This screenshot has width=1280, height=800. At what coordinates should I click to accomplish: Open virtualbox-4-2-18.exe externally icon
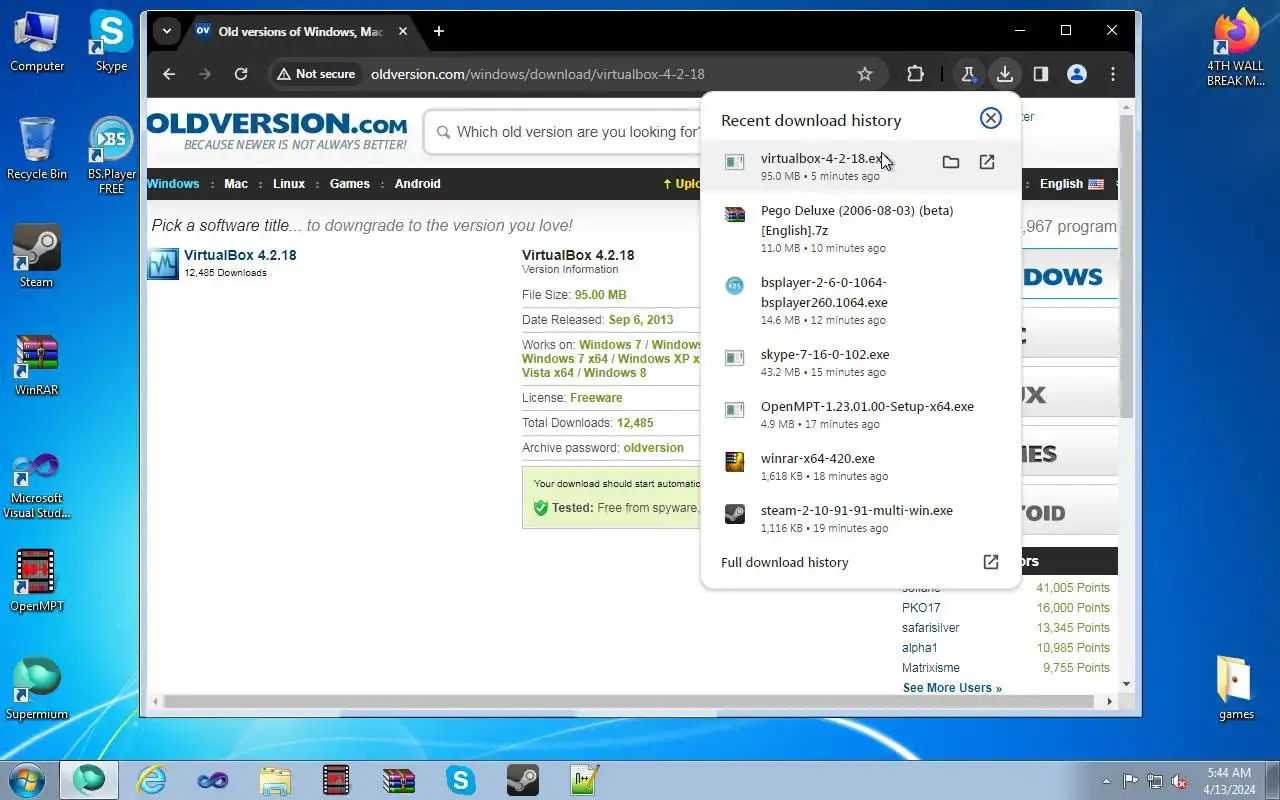click(x=987, y=162)
